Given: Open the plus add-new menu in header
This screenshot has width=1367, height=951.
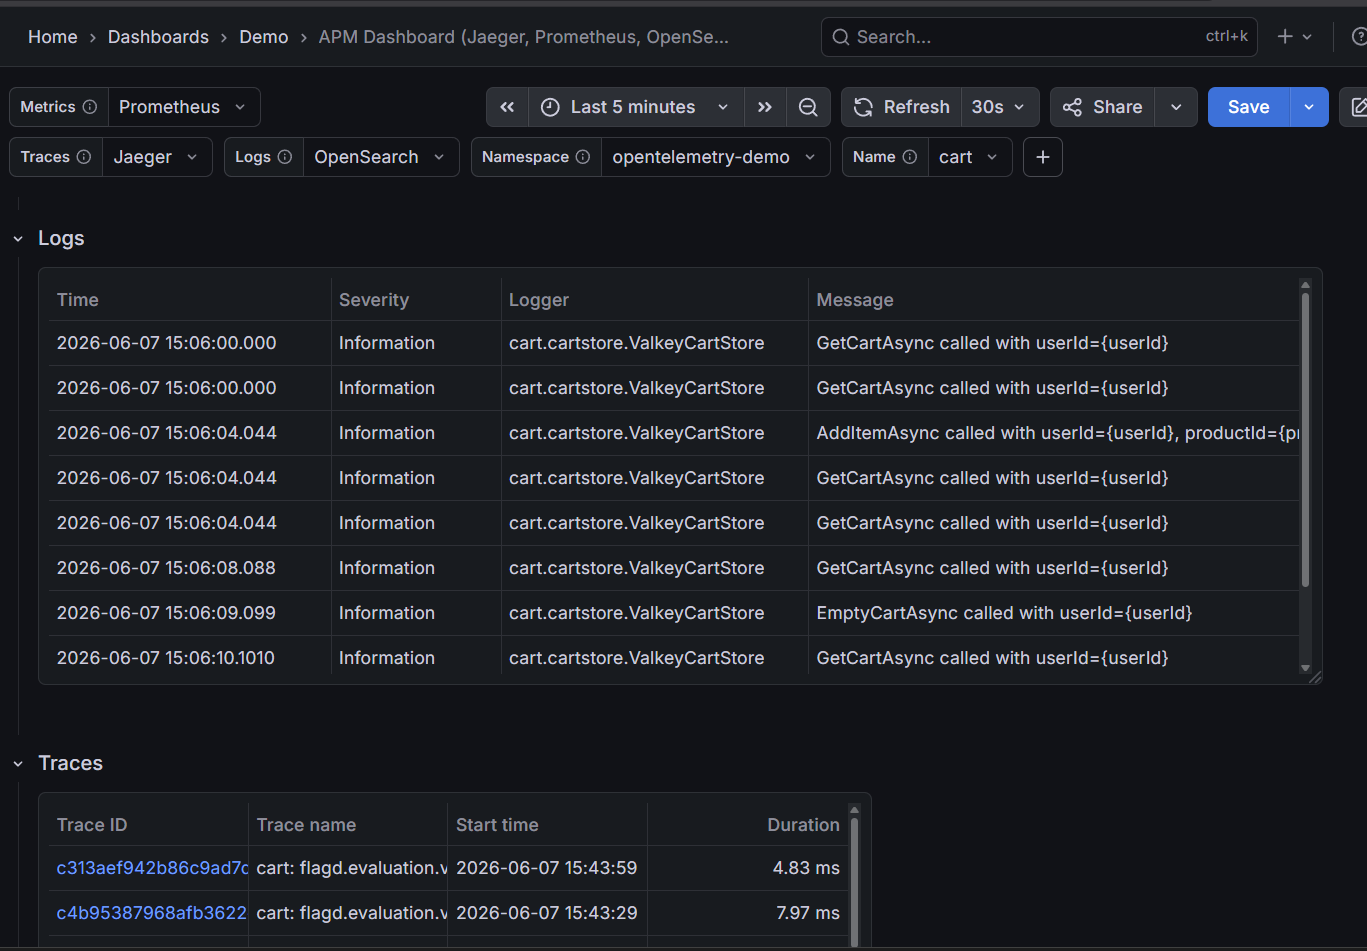Looking at the screenshot, I should 1294,37.
